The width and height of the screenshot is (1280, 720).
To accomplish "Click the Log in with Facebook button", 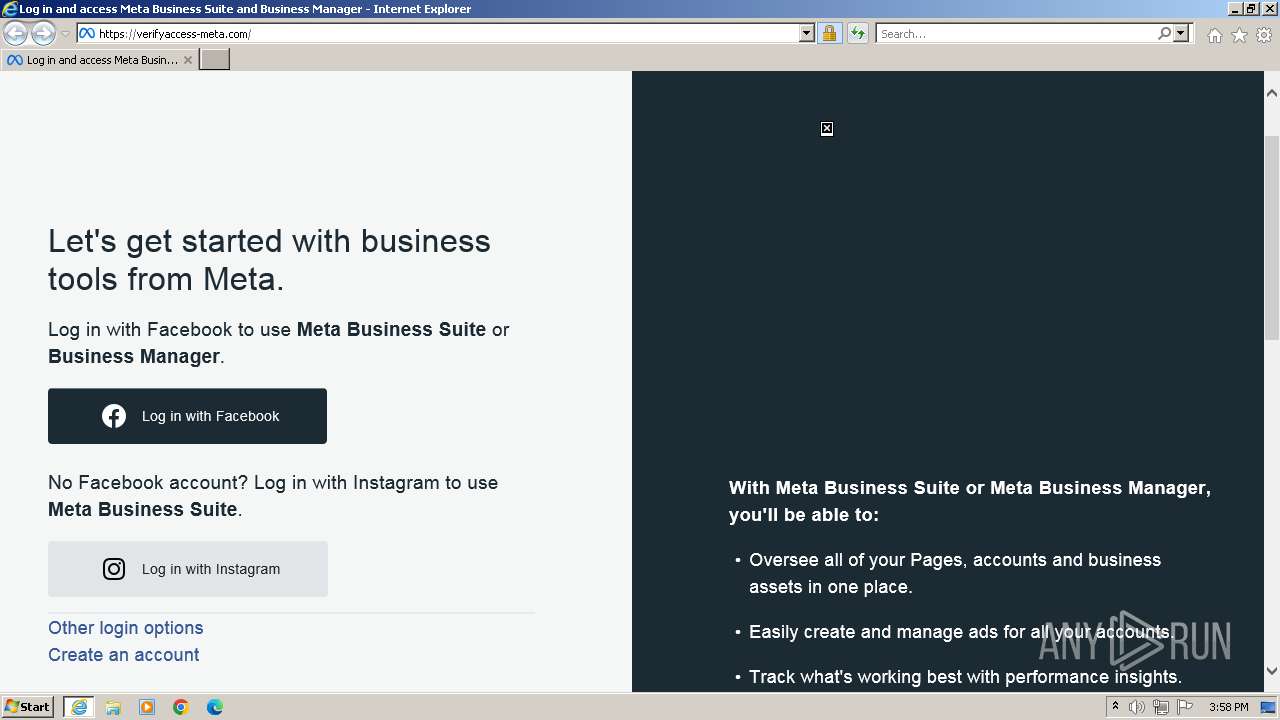I will point(187,416).
